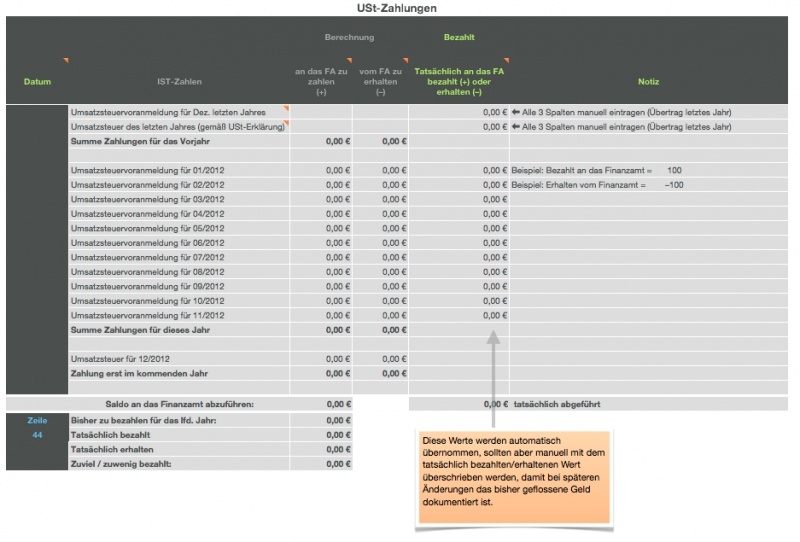Select 'an das FA zu zahlen (+)' header
The height and width of the screenshot is (542, 800).
click(321, 82)
